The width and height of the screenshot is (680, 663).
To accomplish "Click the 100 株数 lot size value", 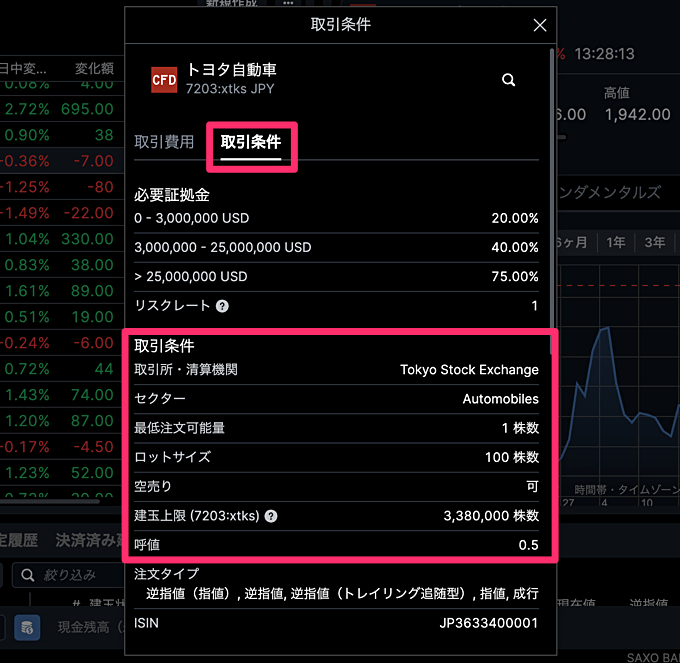I will 512,457.
